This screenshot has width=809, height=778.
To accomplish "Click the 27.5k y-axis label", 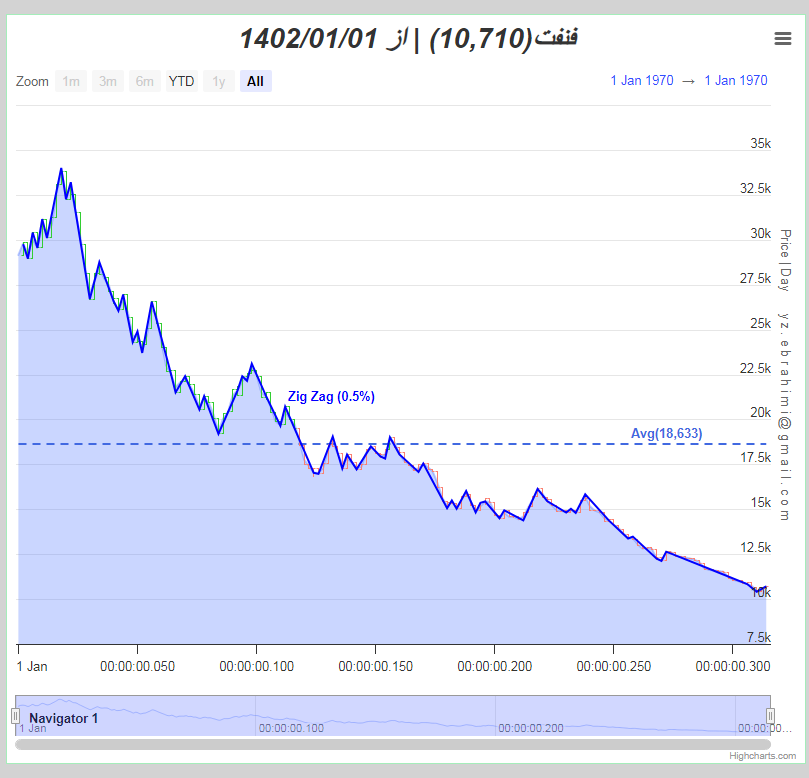I will tap(755, 279).
